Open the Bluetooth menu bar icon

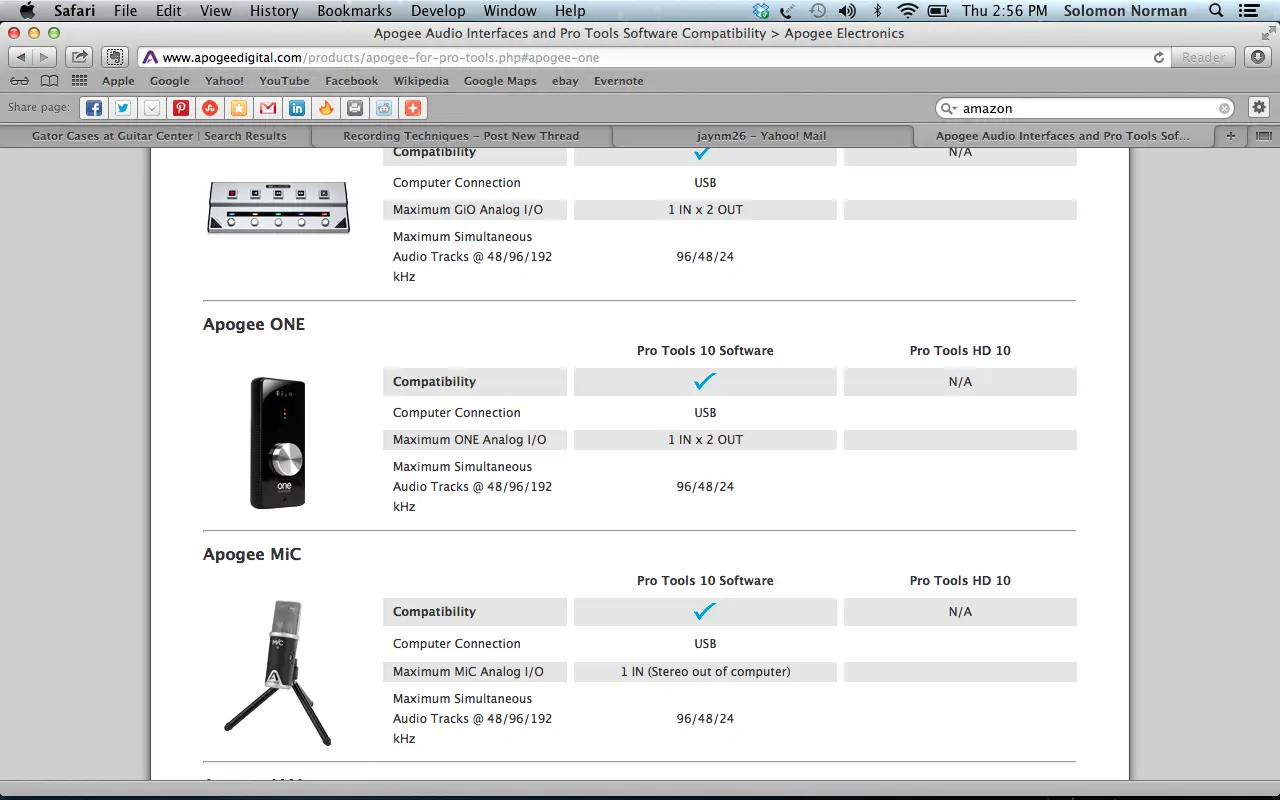pyautogui.click(x=877, y=11)
